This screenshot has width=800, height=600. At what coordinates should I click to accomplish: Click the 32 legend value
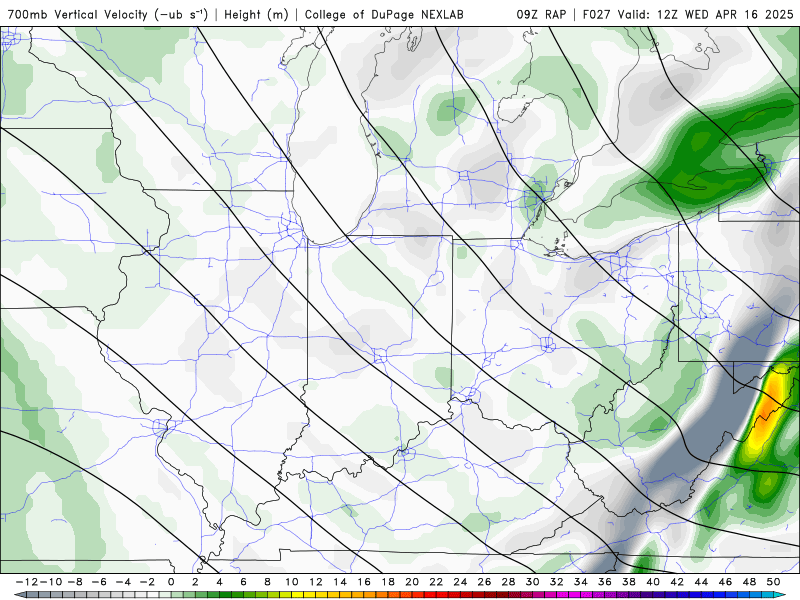tap(557, 582)
